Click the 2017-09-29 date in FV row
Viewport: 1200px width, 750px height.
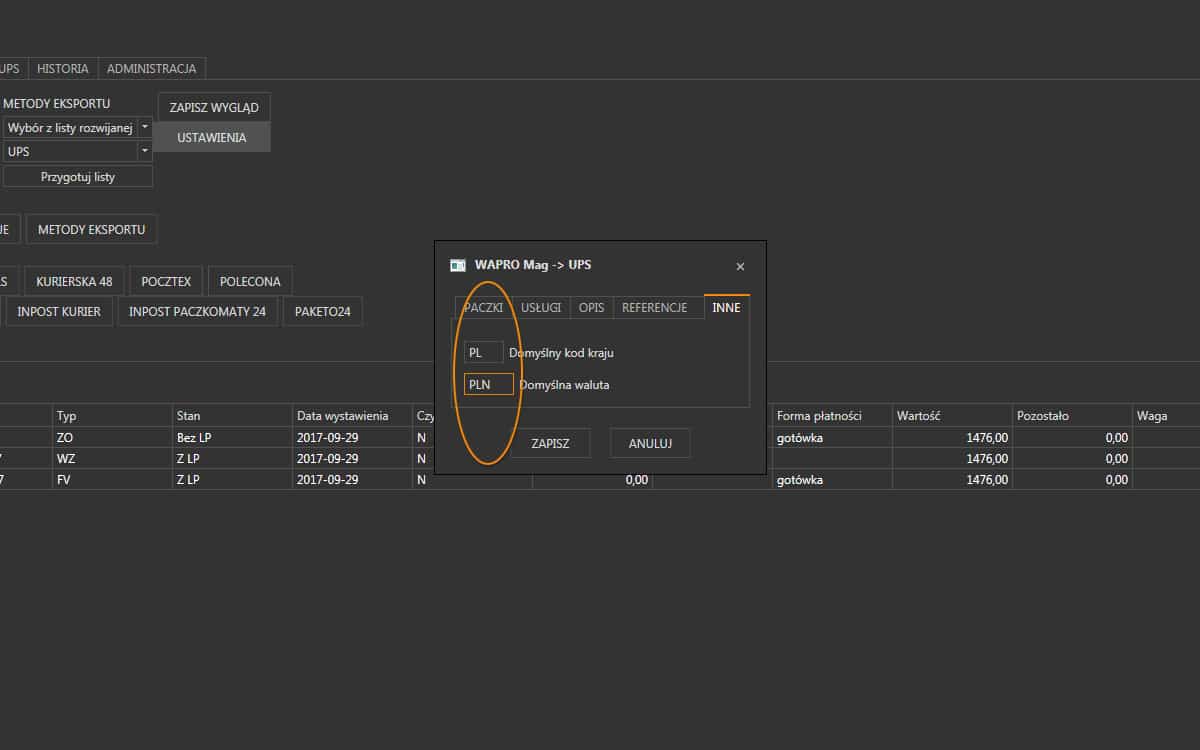click(352, 479)
